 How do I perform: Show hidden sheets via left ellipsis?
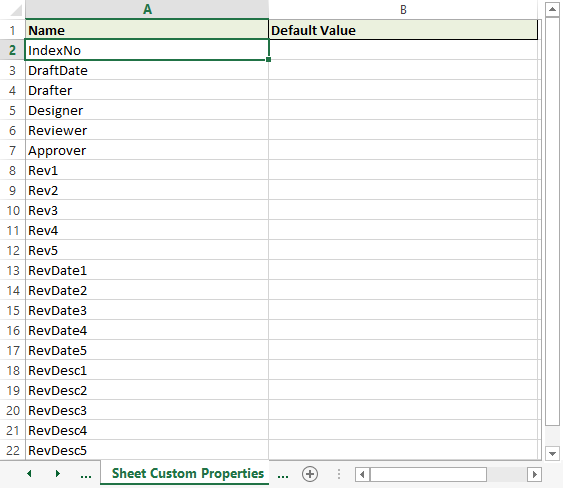click(x=86, y=474)
